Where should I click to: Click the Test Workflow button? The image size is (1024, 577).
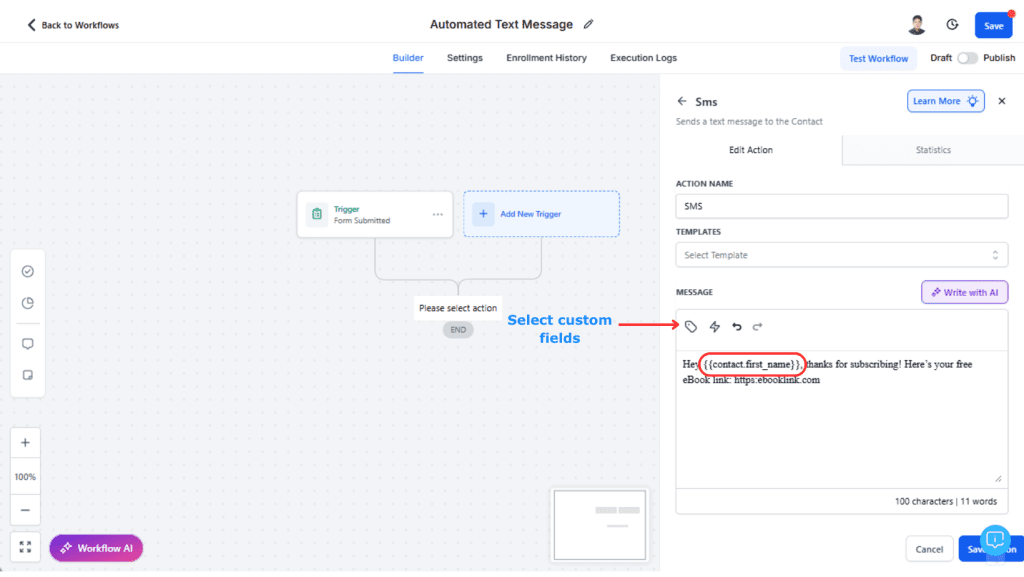coord(878,58)
